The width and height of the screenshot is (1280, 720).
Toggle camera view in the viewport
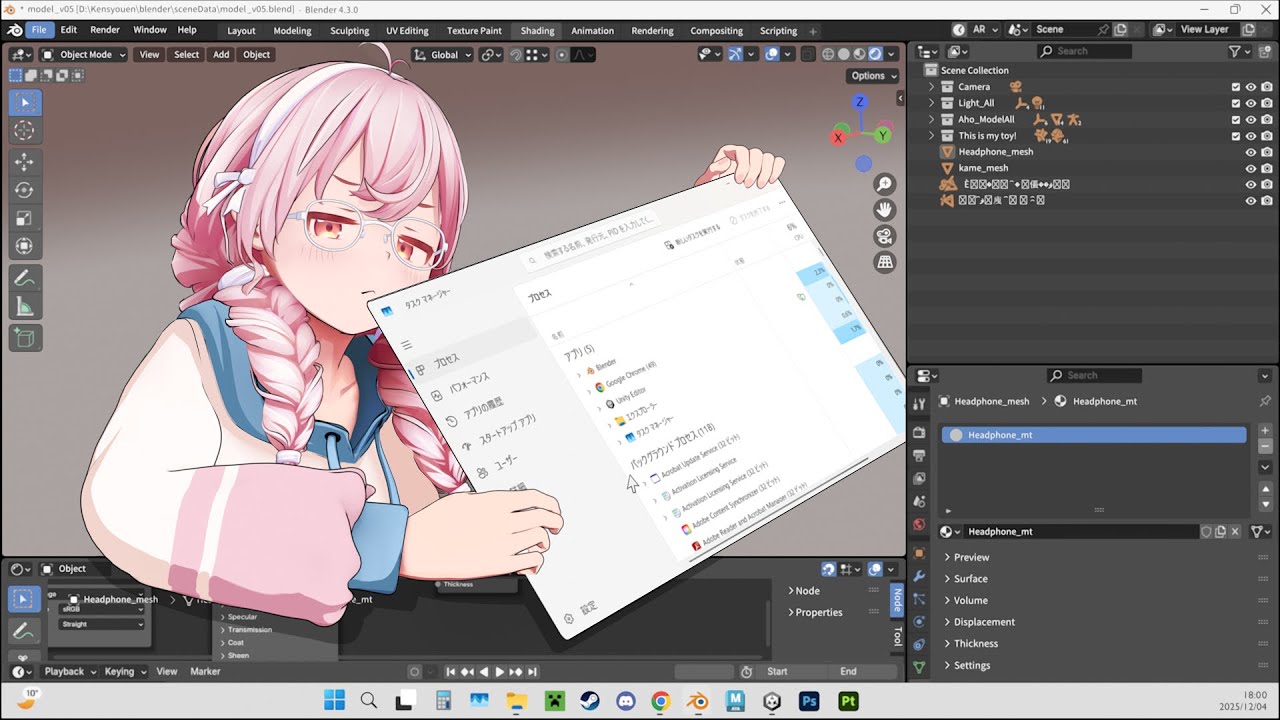pyautogui.click(x=884, y=236)
